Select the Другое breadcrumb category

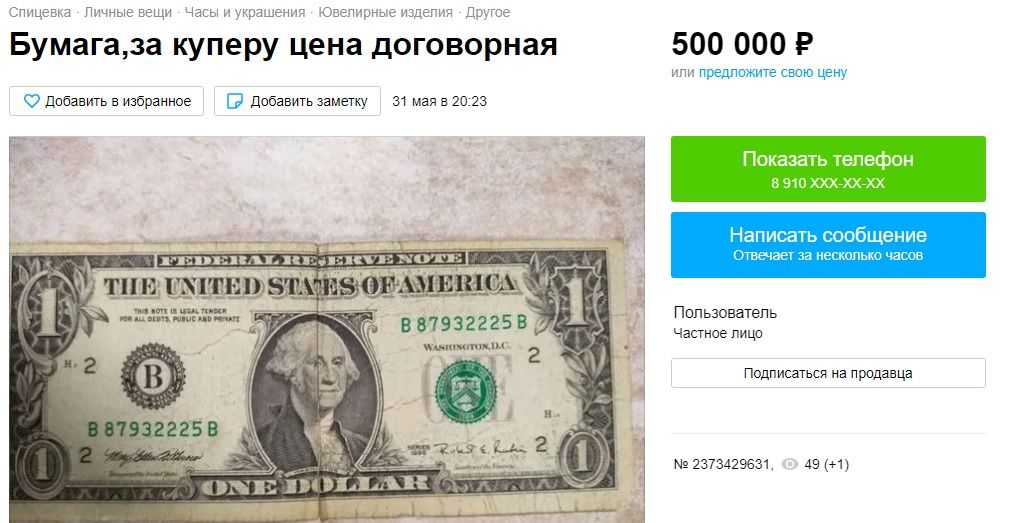point(488,12)
